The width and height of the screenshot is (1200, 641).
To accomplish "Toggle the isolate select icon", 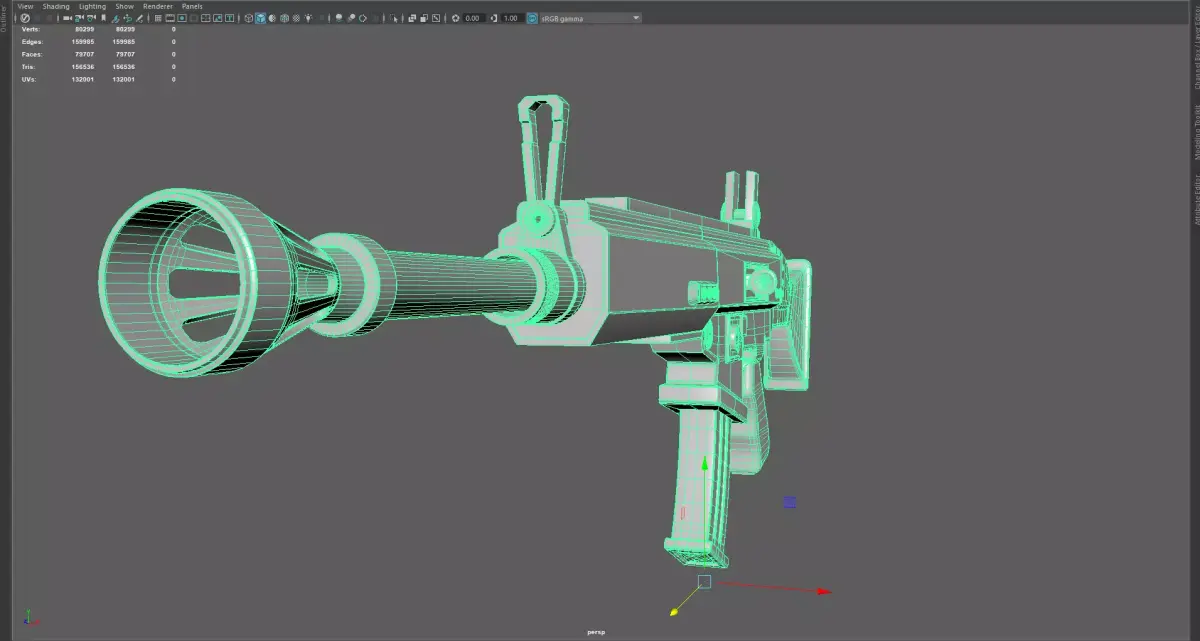I will coord(394,18).
